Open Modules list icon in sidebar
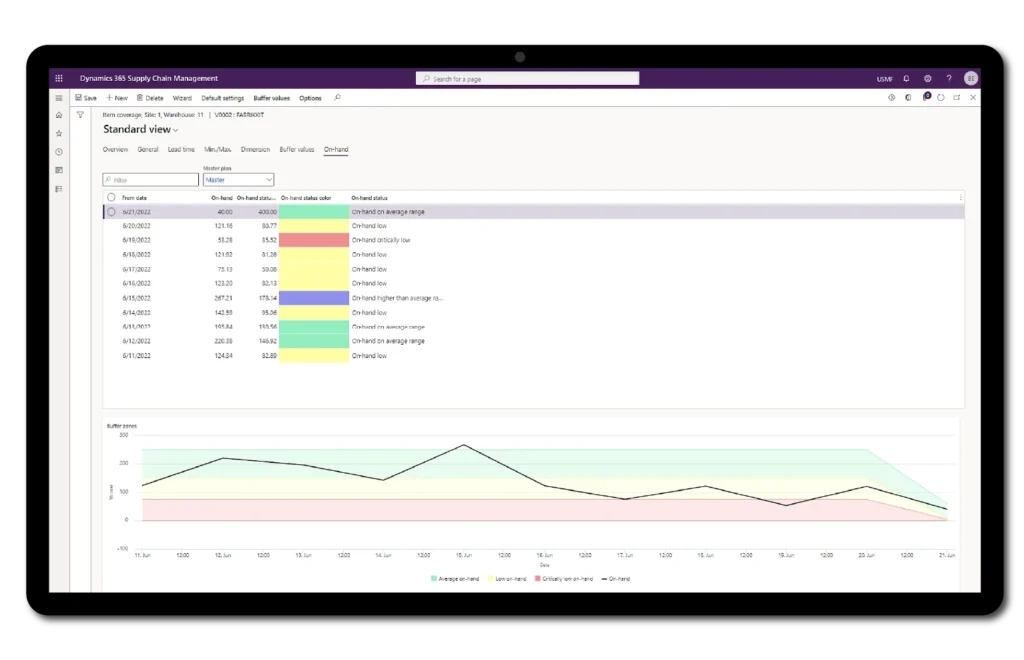Viewport: 1024px width, 660px height. tap(59, 189)
